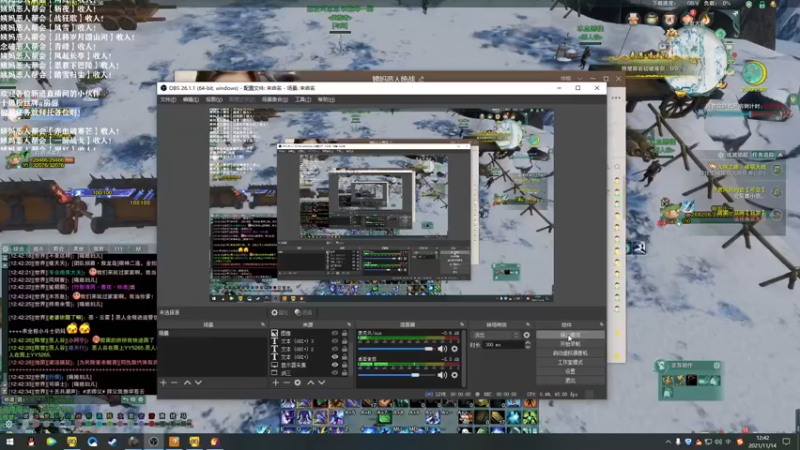800x450 pixels.
Task: Open the three-dots button in window behind OBS
Action: pos(616,97)
